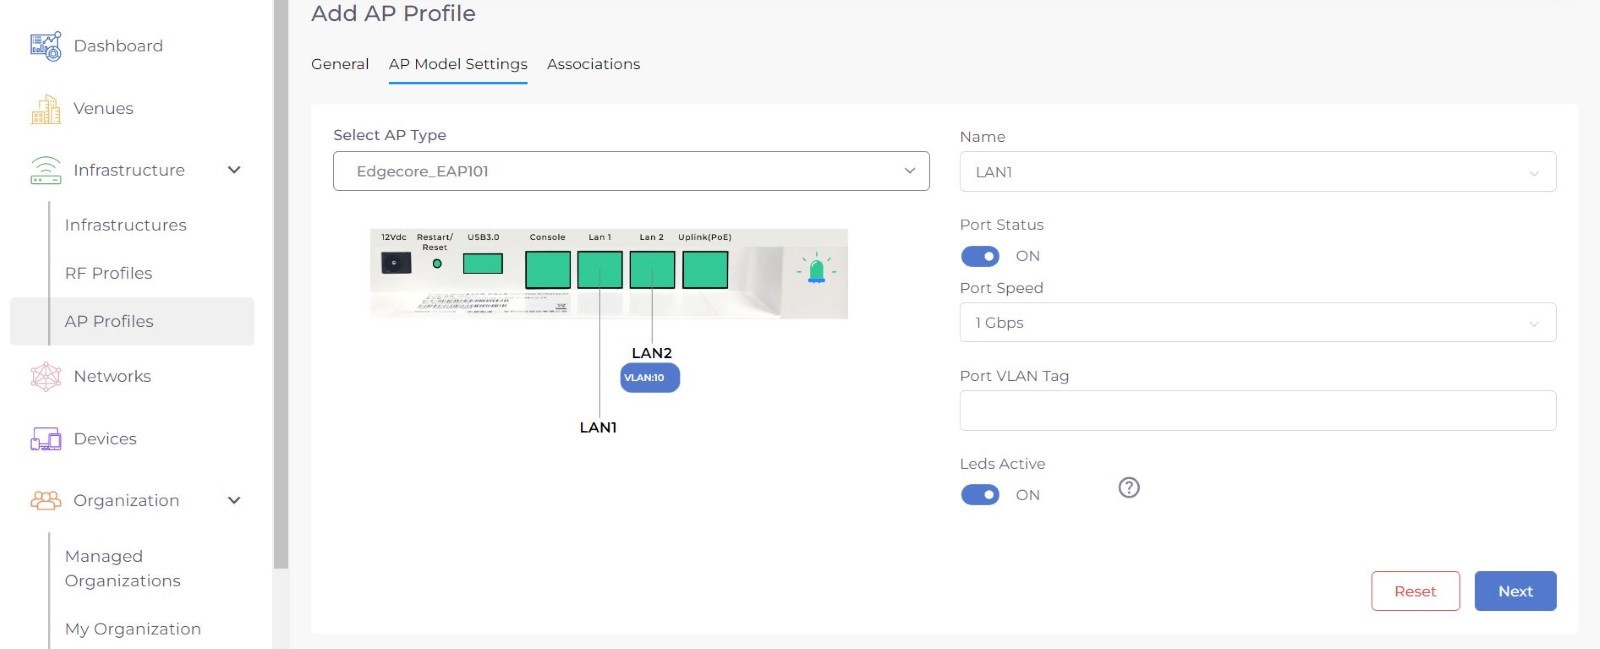
Task: Collapse the Infrastructure menu chevron
Action: click(234, 170)
